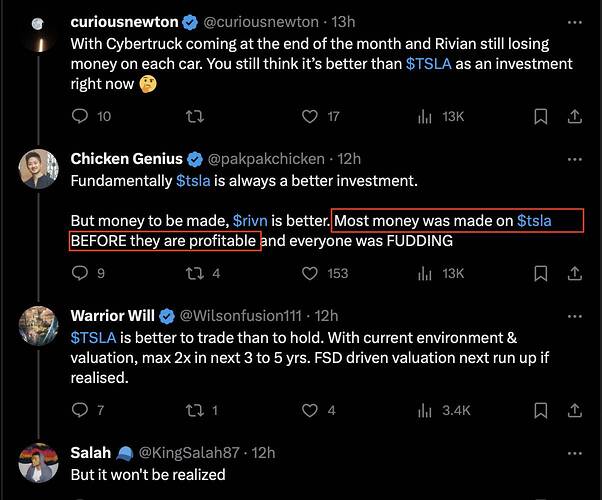Screen dimensions: 602x500
Task: Reply to Chicken Genius's tweet
Action: (x=81, y=273)
